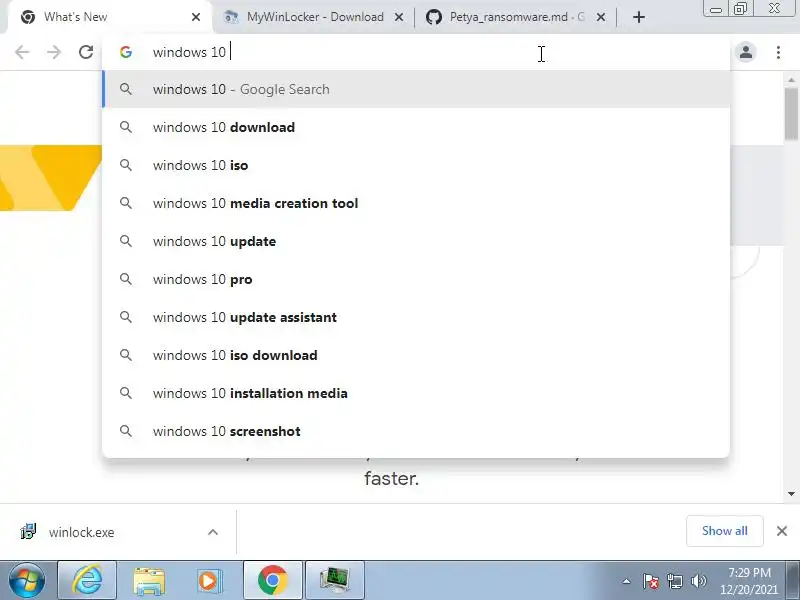Switch to the What's New tab
The width and height of the screenshot is (800, 600).
tap(109, 17)
